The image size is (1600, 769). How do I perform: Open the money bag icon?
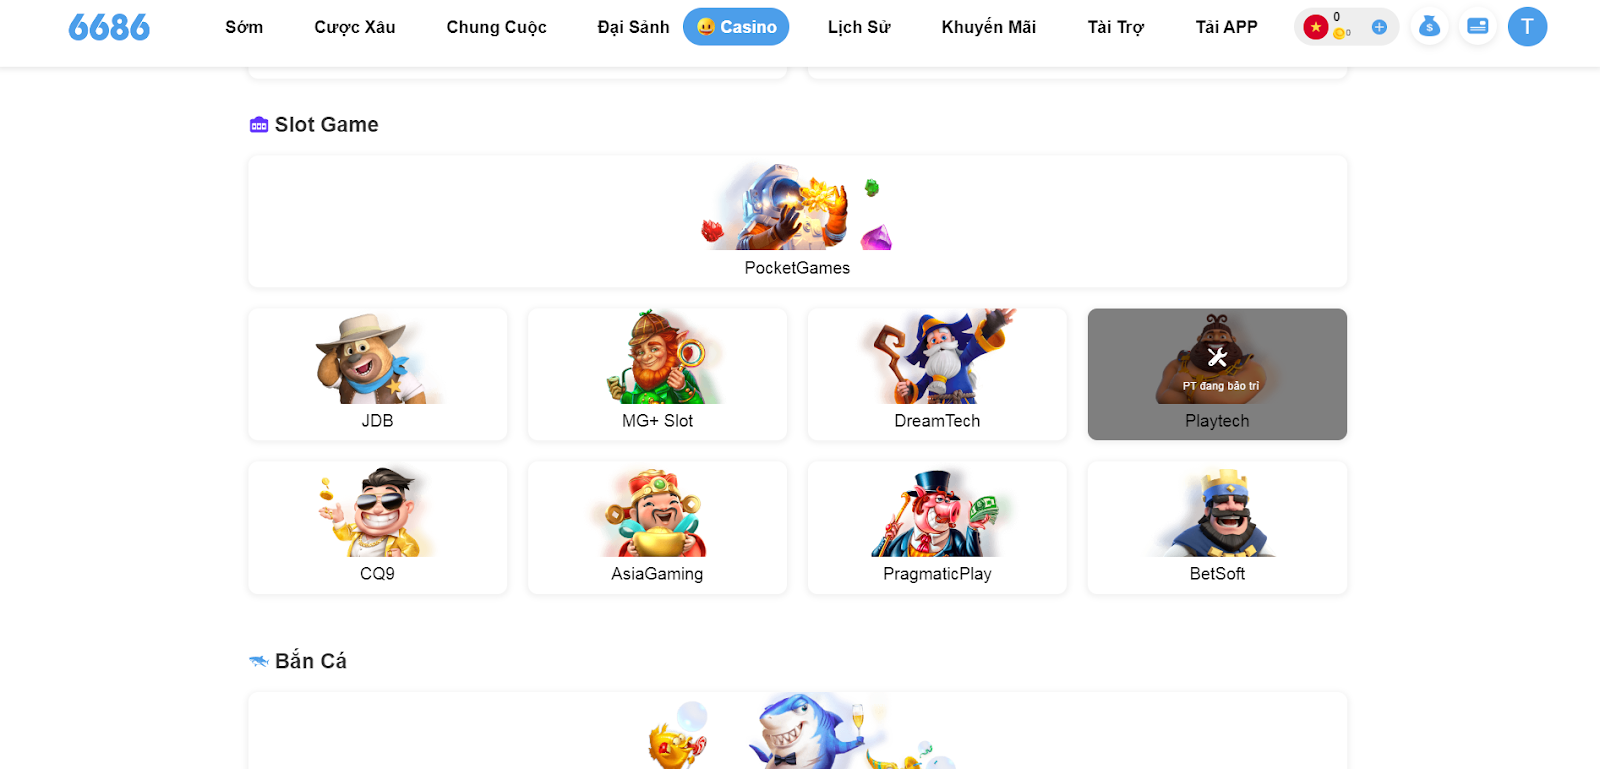pos(1429,27)
